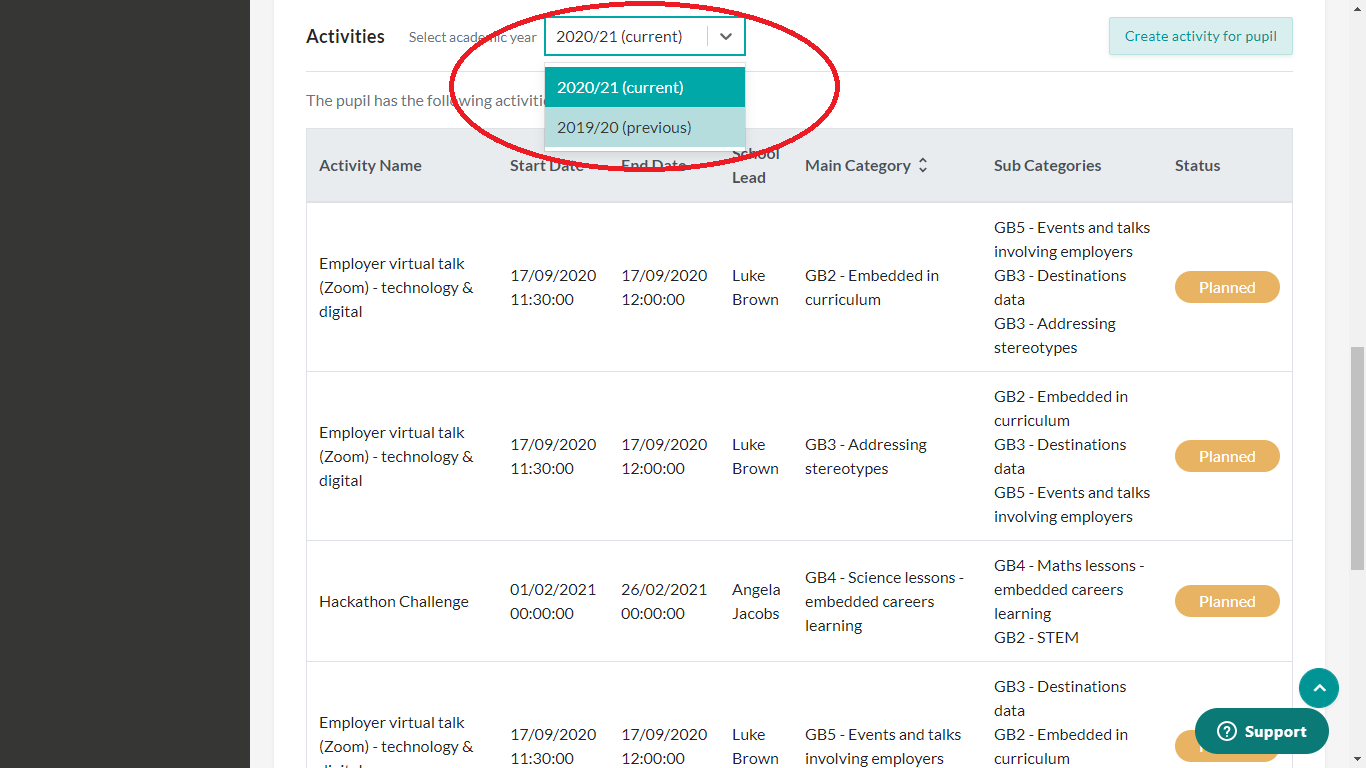Select the 2020/21 (current) option
This screenshot has width=1366, height=768.
[x=644, y=88]
